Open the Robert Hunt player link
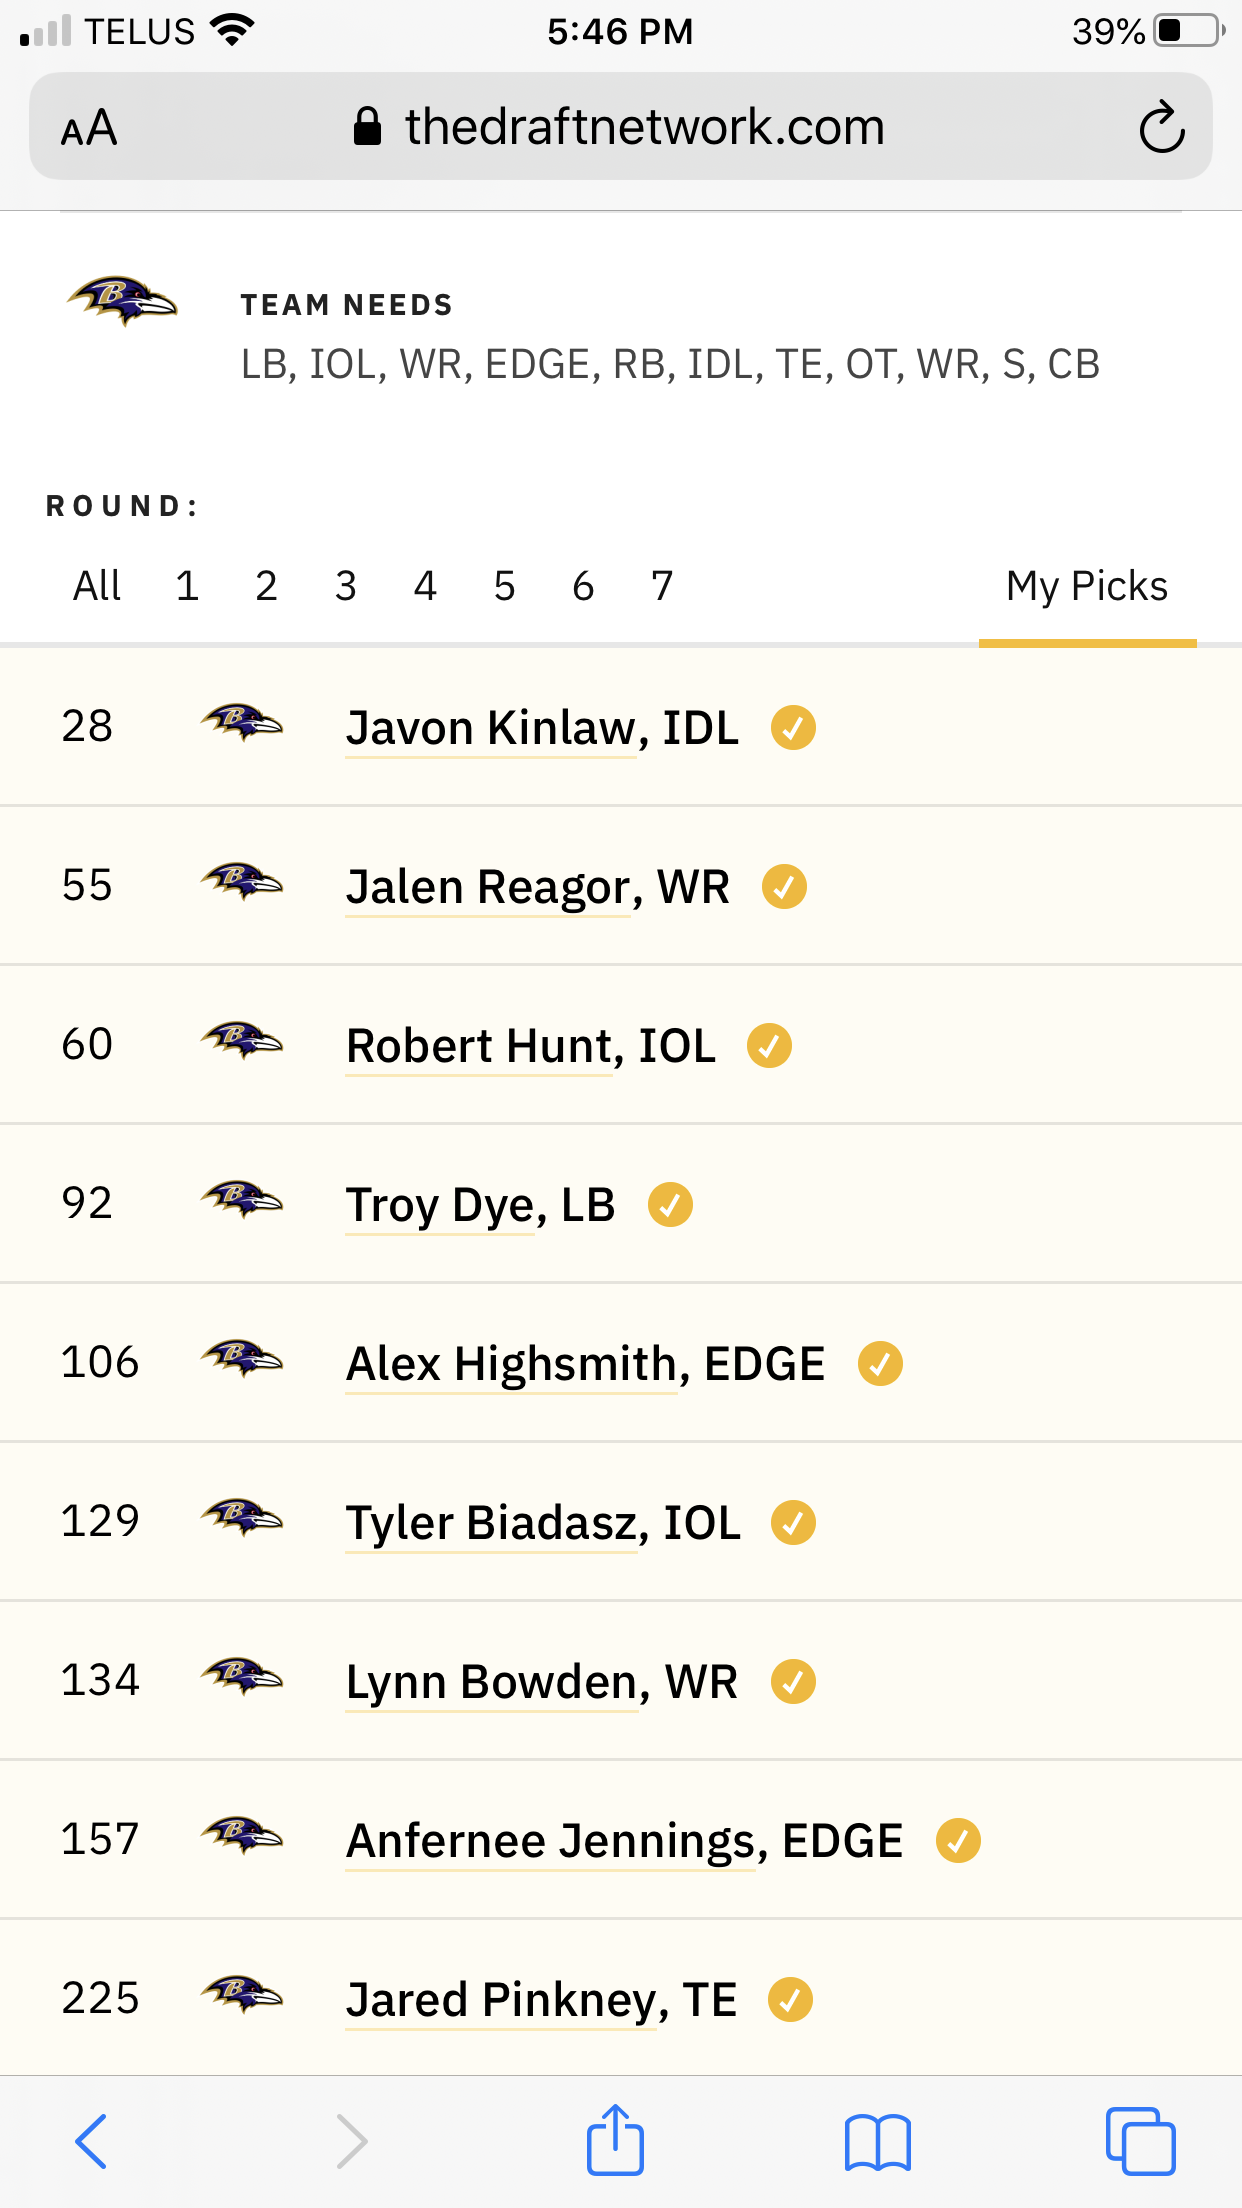The width and height of the screenshot is (1242, 2208). point(531,1046)
